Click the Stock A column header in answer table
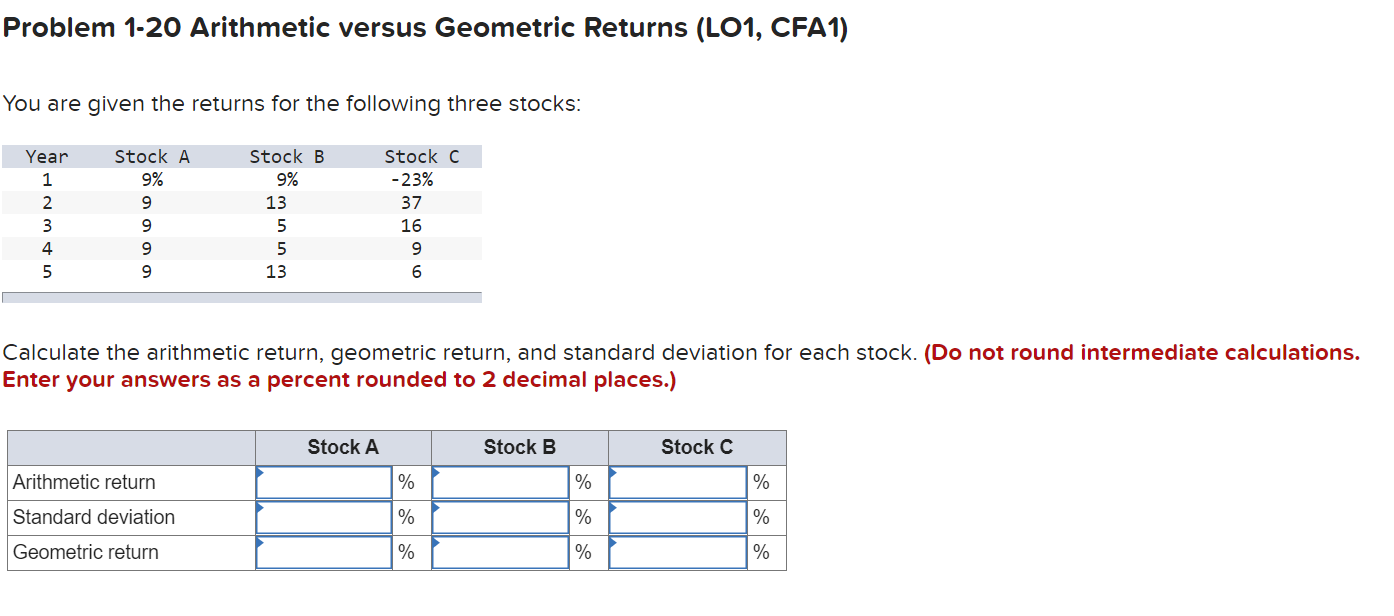 click(342, 447)
